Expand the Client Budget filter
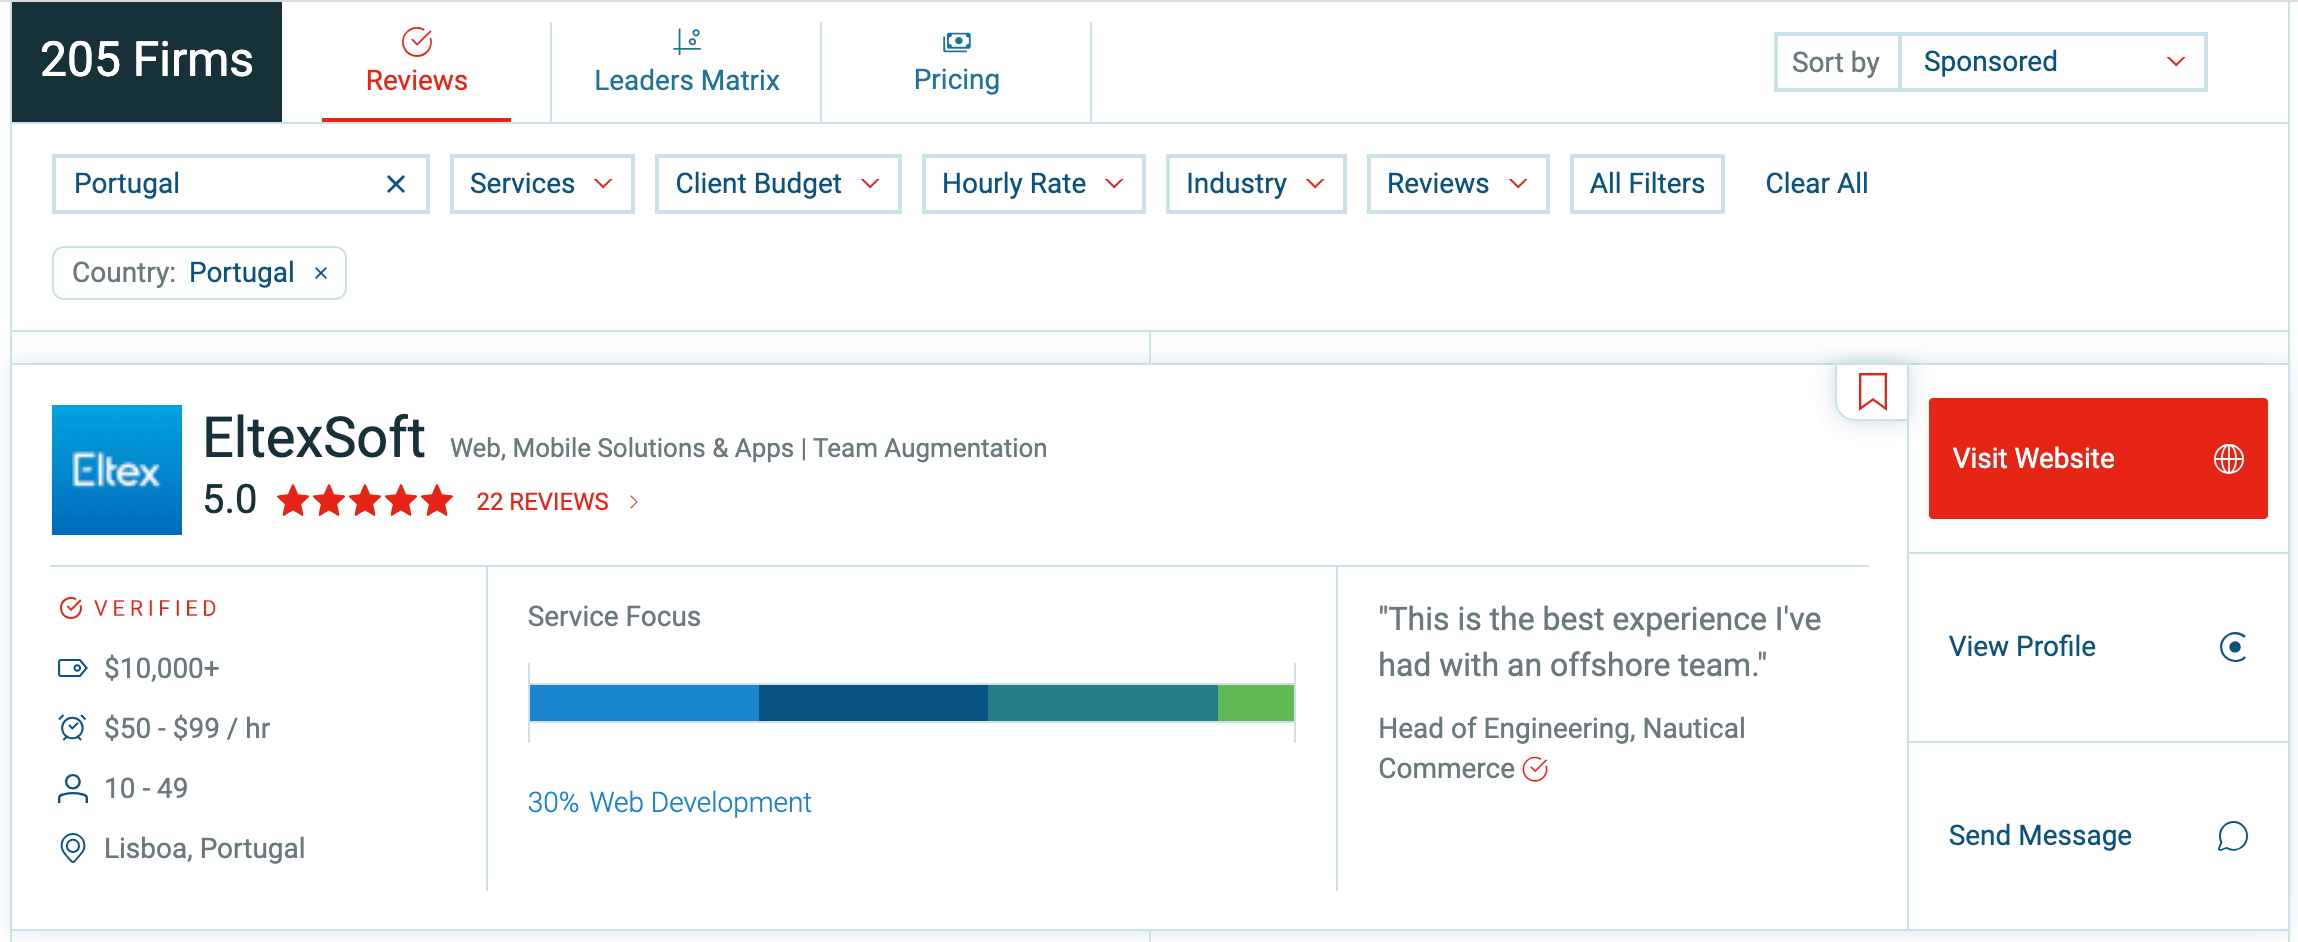2298x942 pixels. (778, 184)
